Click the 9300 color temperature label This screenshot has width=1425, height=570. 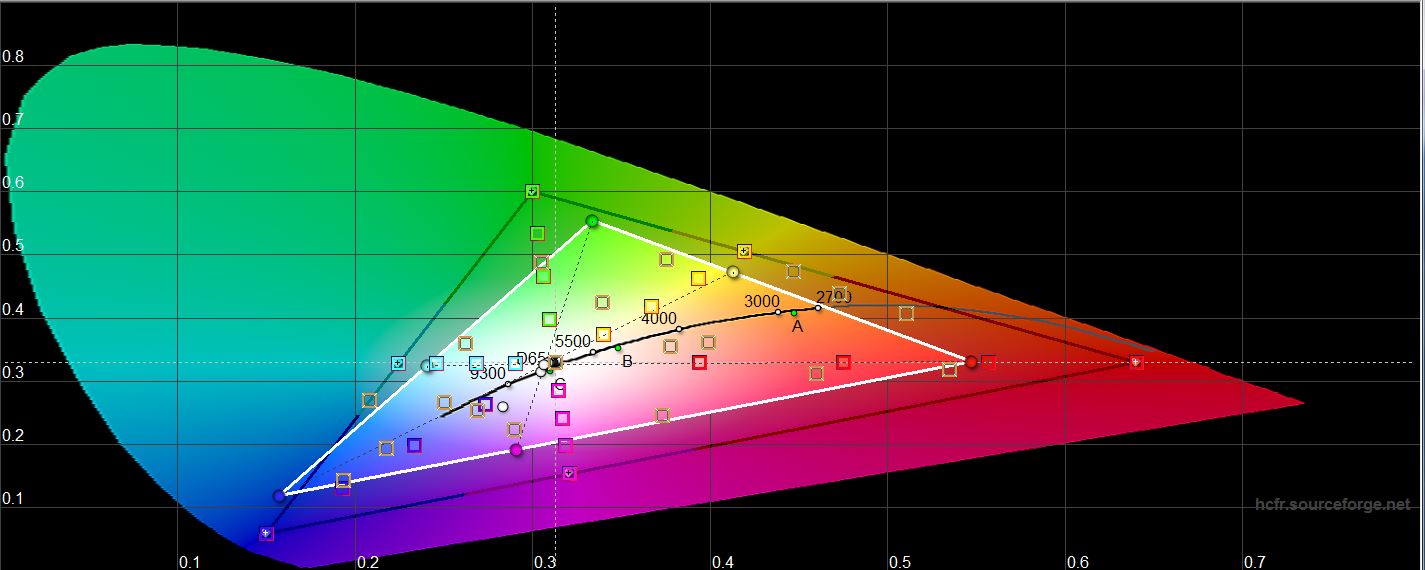coord(488,373)
